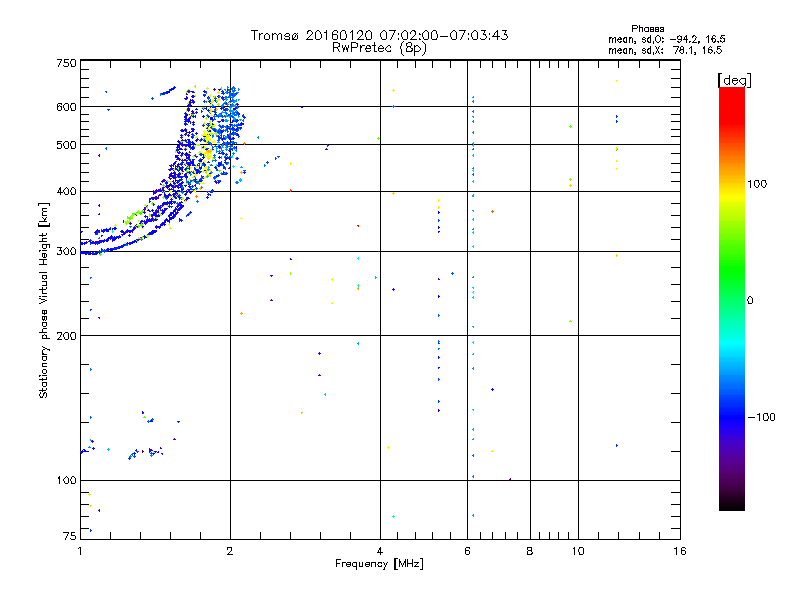The image size is (800, 600).
Task: Click the 750 tick on height axis
Action: click(x=65, y=63)
